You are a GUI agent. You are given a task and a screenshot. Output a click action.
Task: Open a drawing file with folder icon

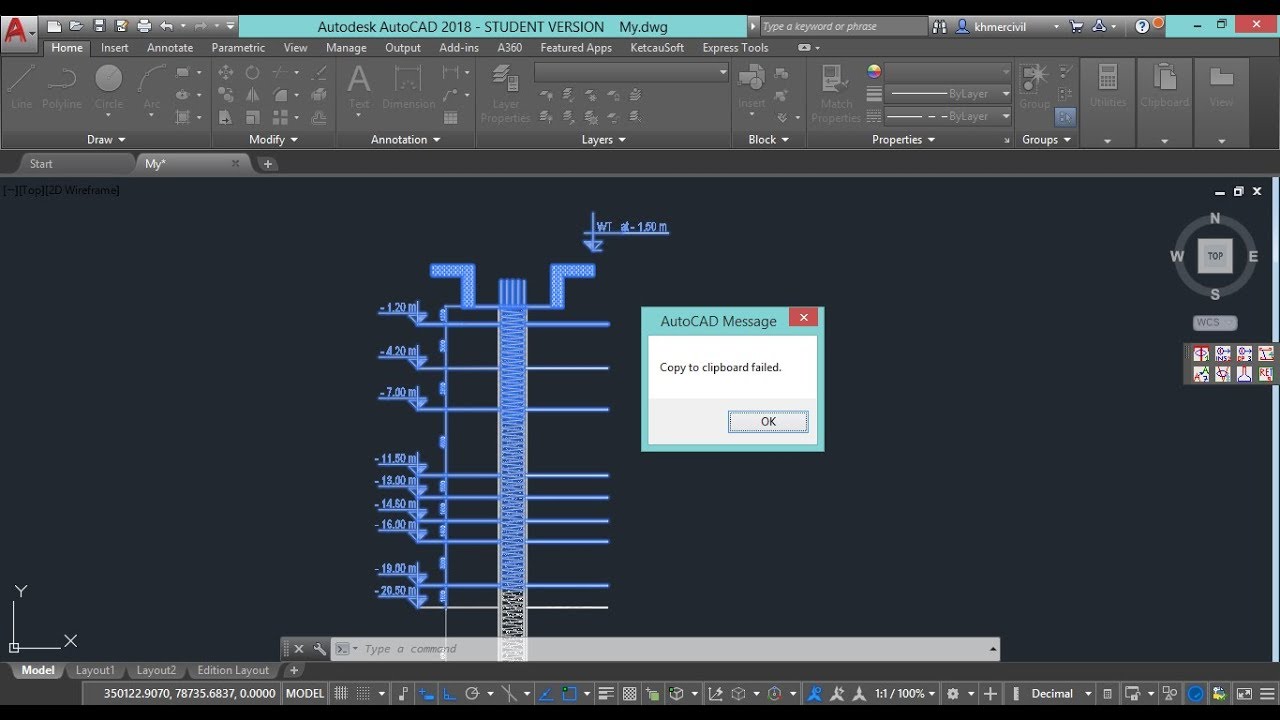pyautogui.click(x=76, y=26)
